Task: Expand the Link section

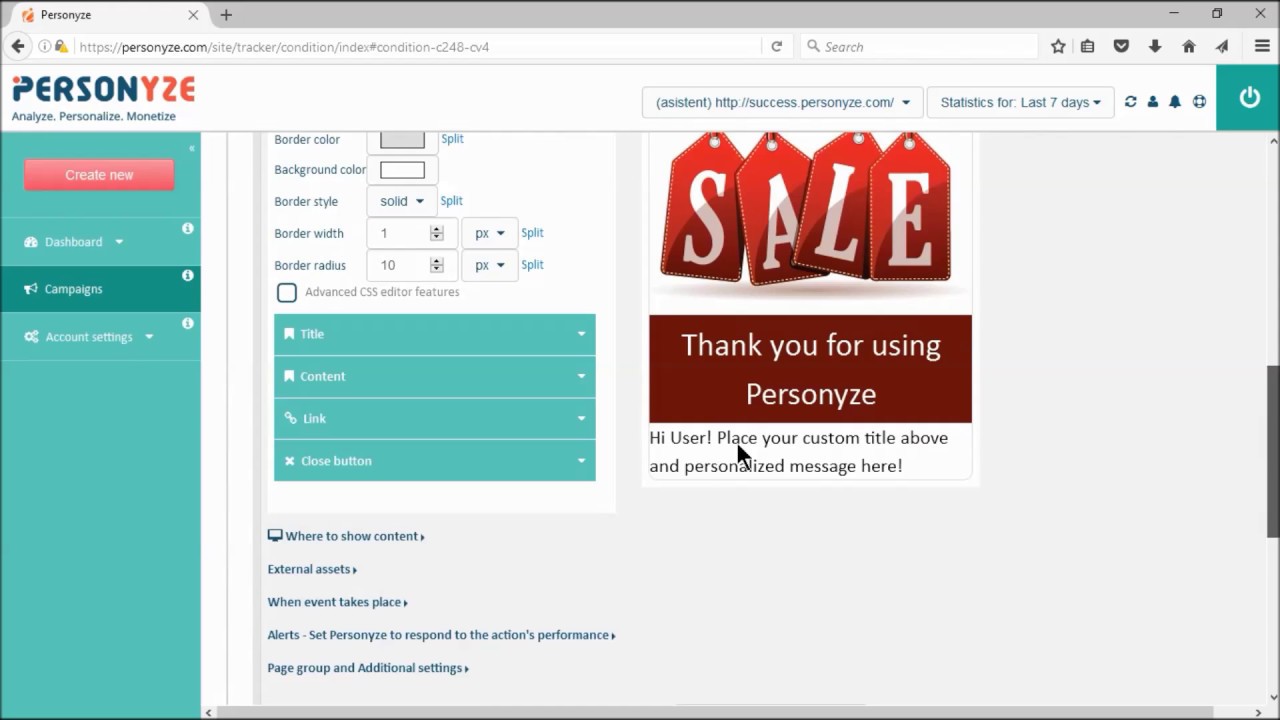Action: click(435, 418)
